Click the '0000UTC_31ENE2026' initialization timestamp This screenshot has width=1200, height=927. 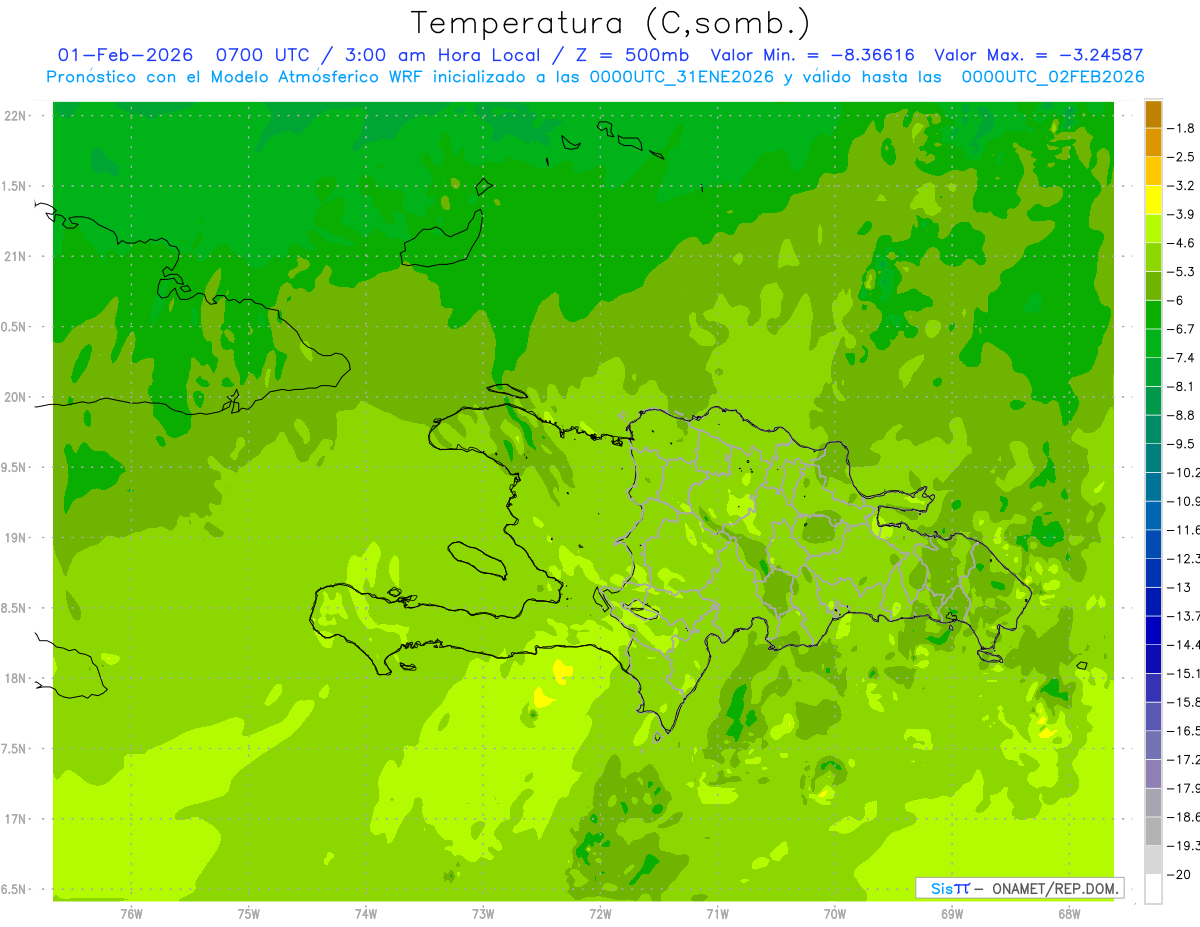682,77
